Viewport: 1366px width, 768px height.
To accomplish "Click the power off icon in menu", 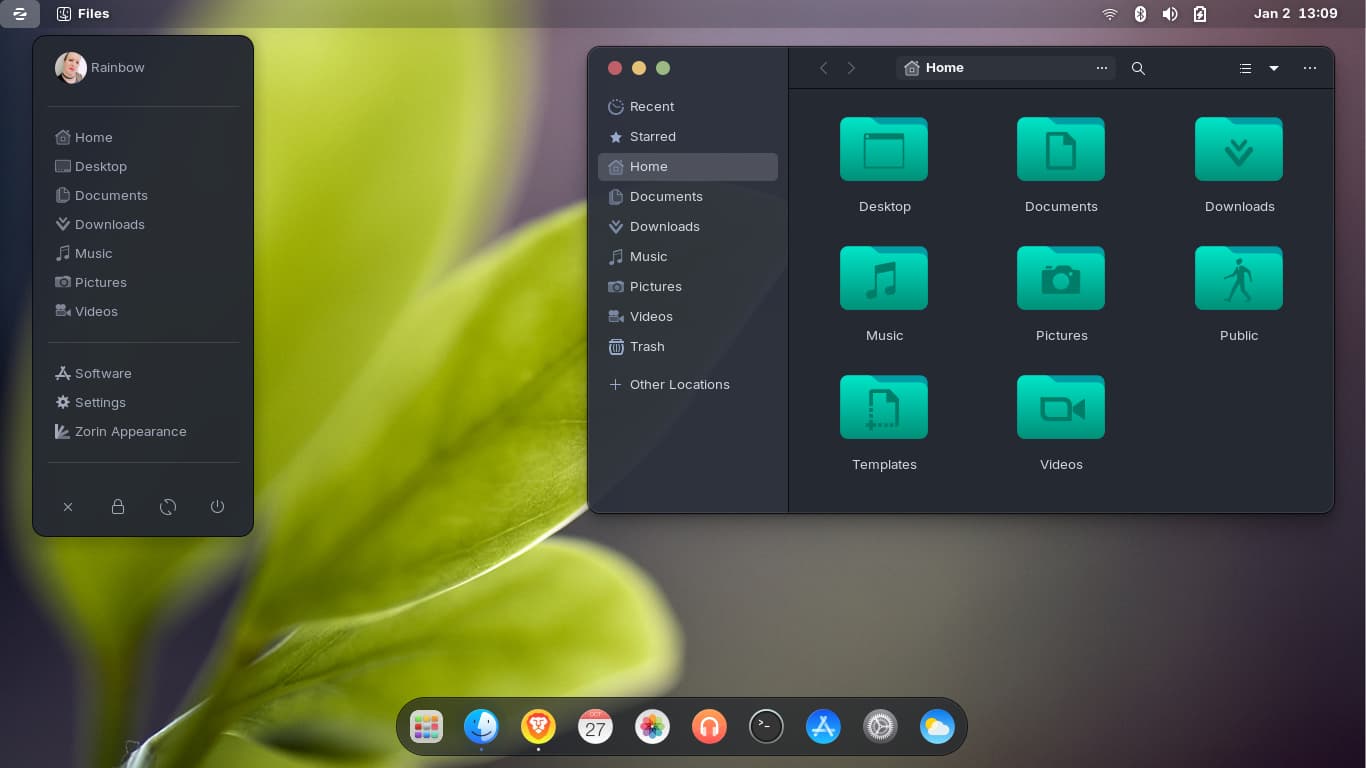I will coord(217,507).
